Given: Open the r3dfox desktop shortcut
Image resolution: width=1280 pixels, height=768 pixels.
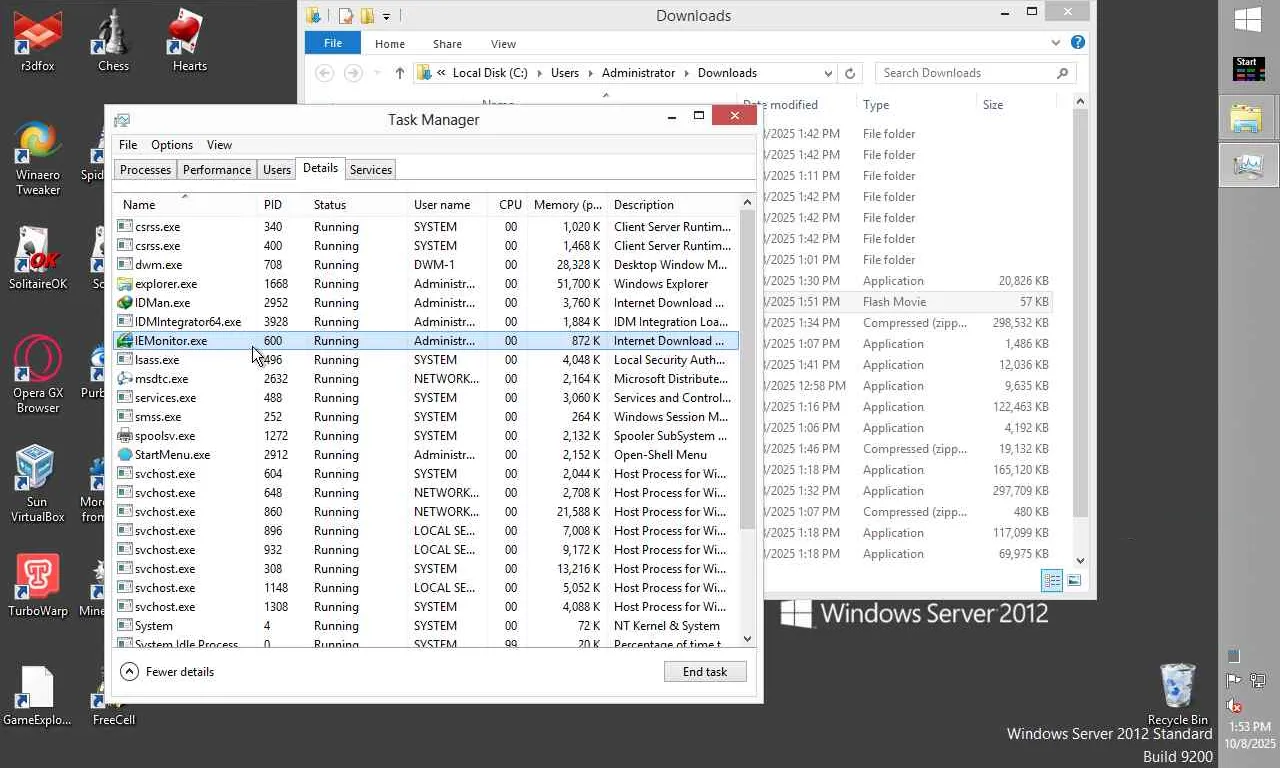Looking at the screenshot, I should click(x=38, y=42).
